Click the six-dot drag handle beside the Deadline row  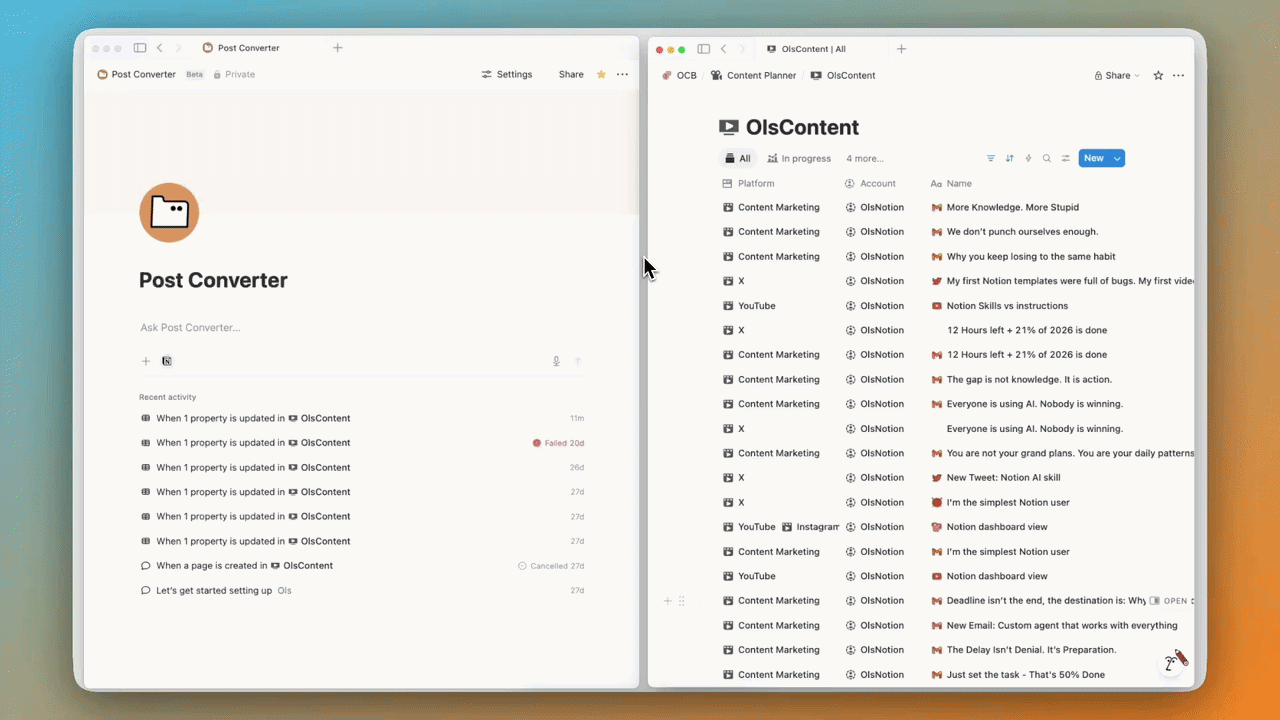[682, 601]
